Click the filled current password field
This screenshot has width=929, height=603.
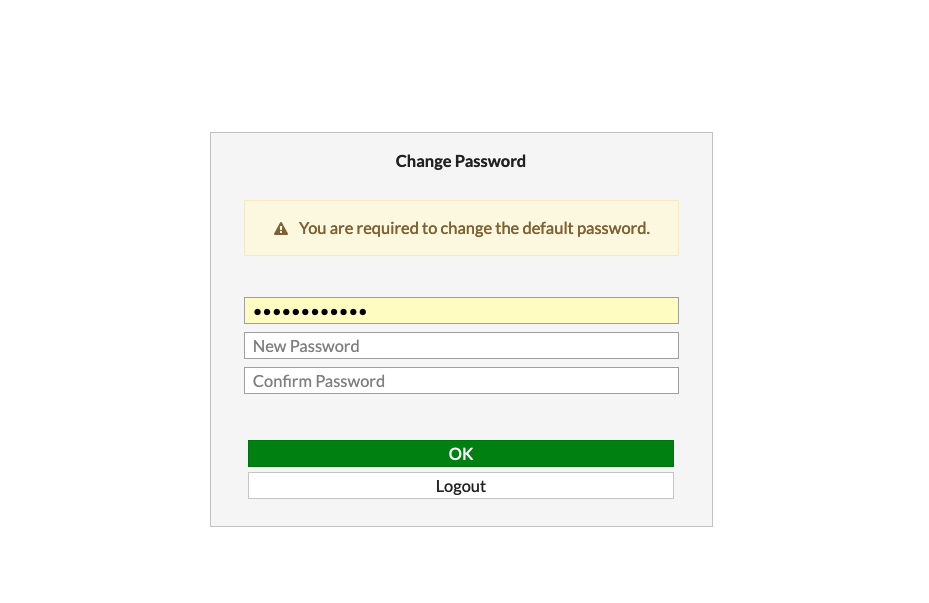(460, 310)
